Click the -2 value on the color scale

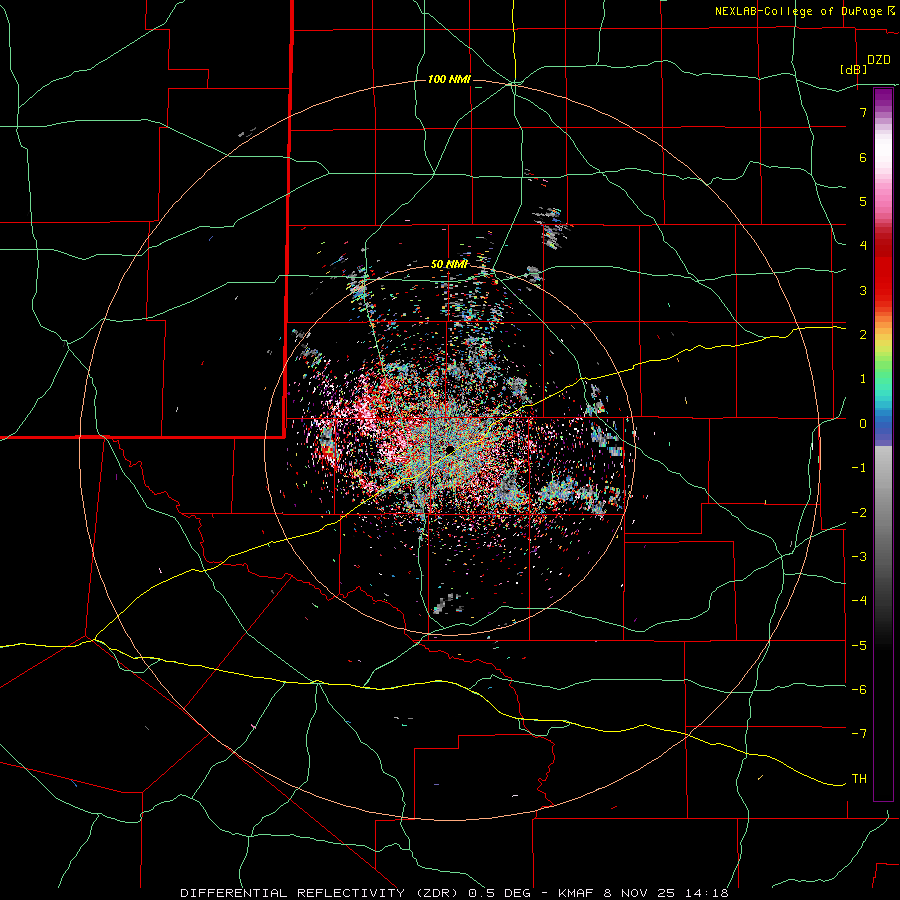(859, 512)
